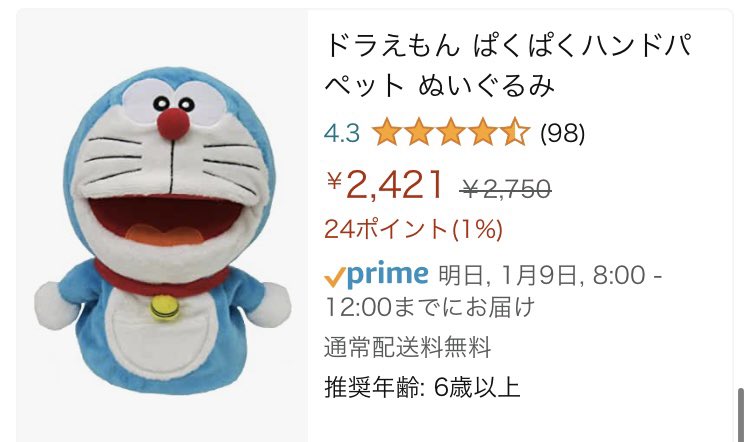Click the small red yen symbol before 2,421
750x442 pixels.
[334, 181]
